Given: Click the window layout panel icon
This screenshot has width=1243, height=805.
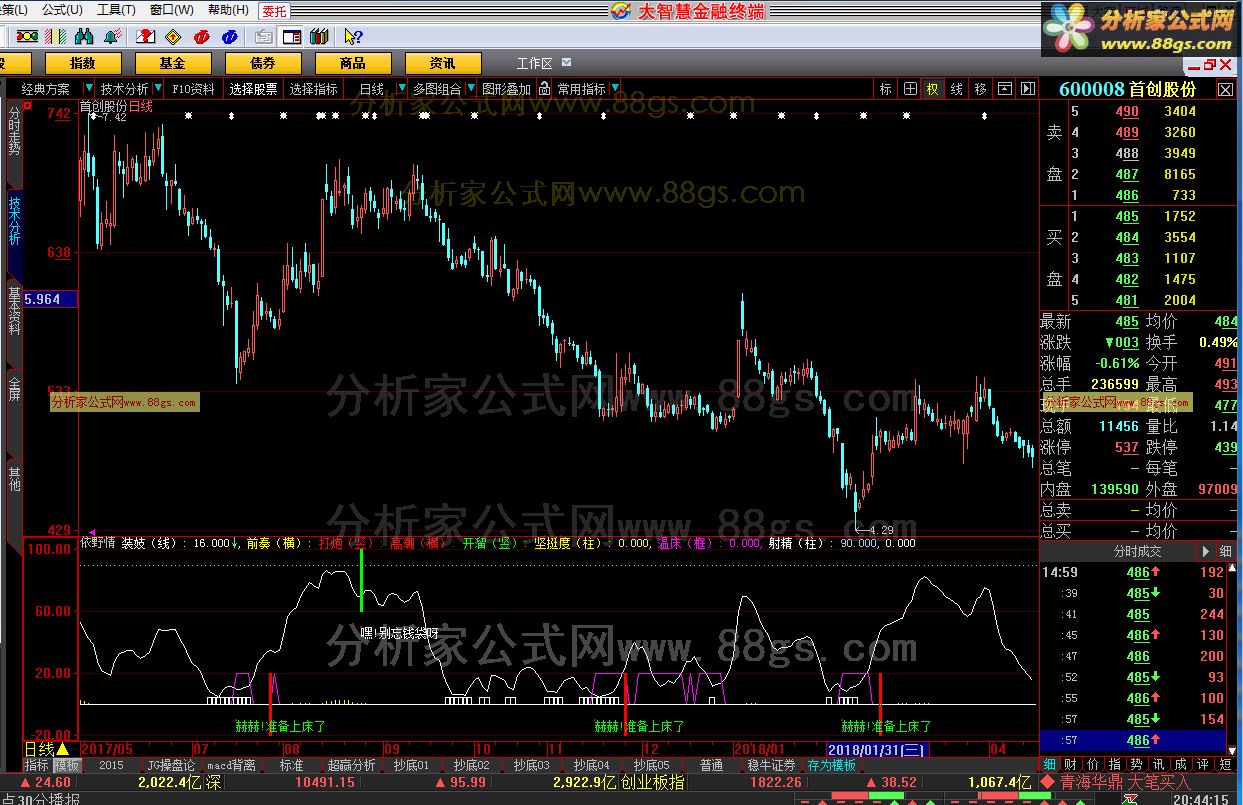Looking at the screenshot, I should (291, 37).
